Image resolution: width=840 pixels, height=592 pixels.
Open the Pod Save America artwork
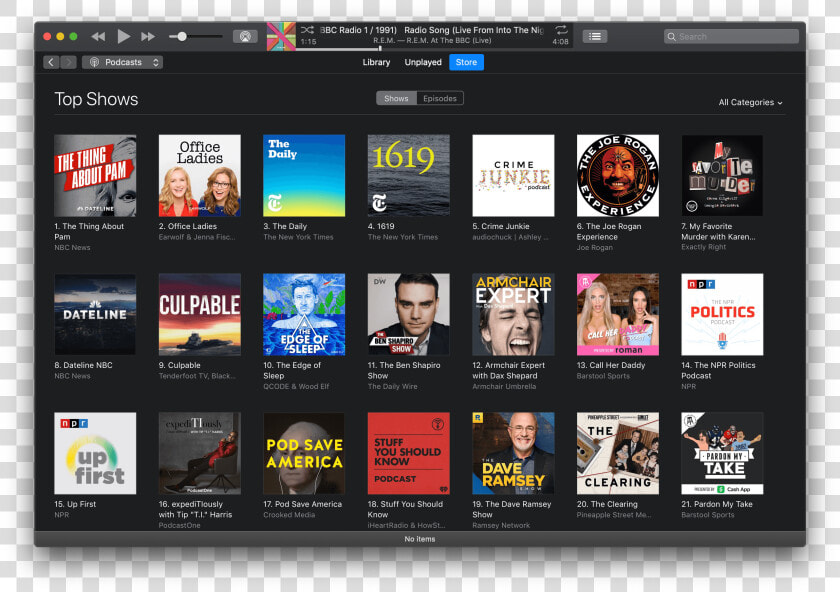point(304,453)
